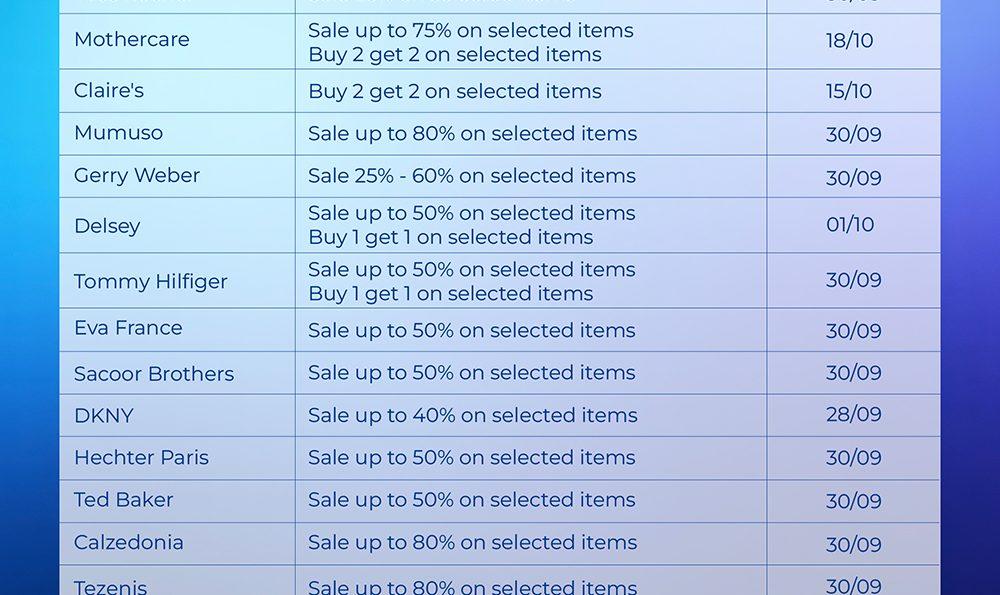Click the Delsey brand name
The height and width of the screenshot is (595, 1000).
(107, 226)
